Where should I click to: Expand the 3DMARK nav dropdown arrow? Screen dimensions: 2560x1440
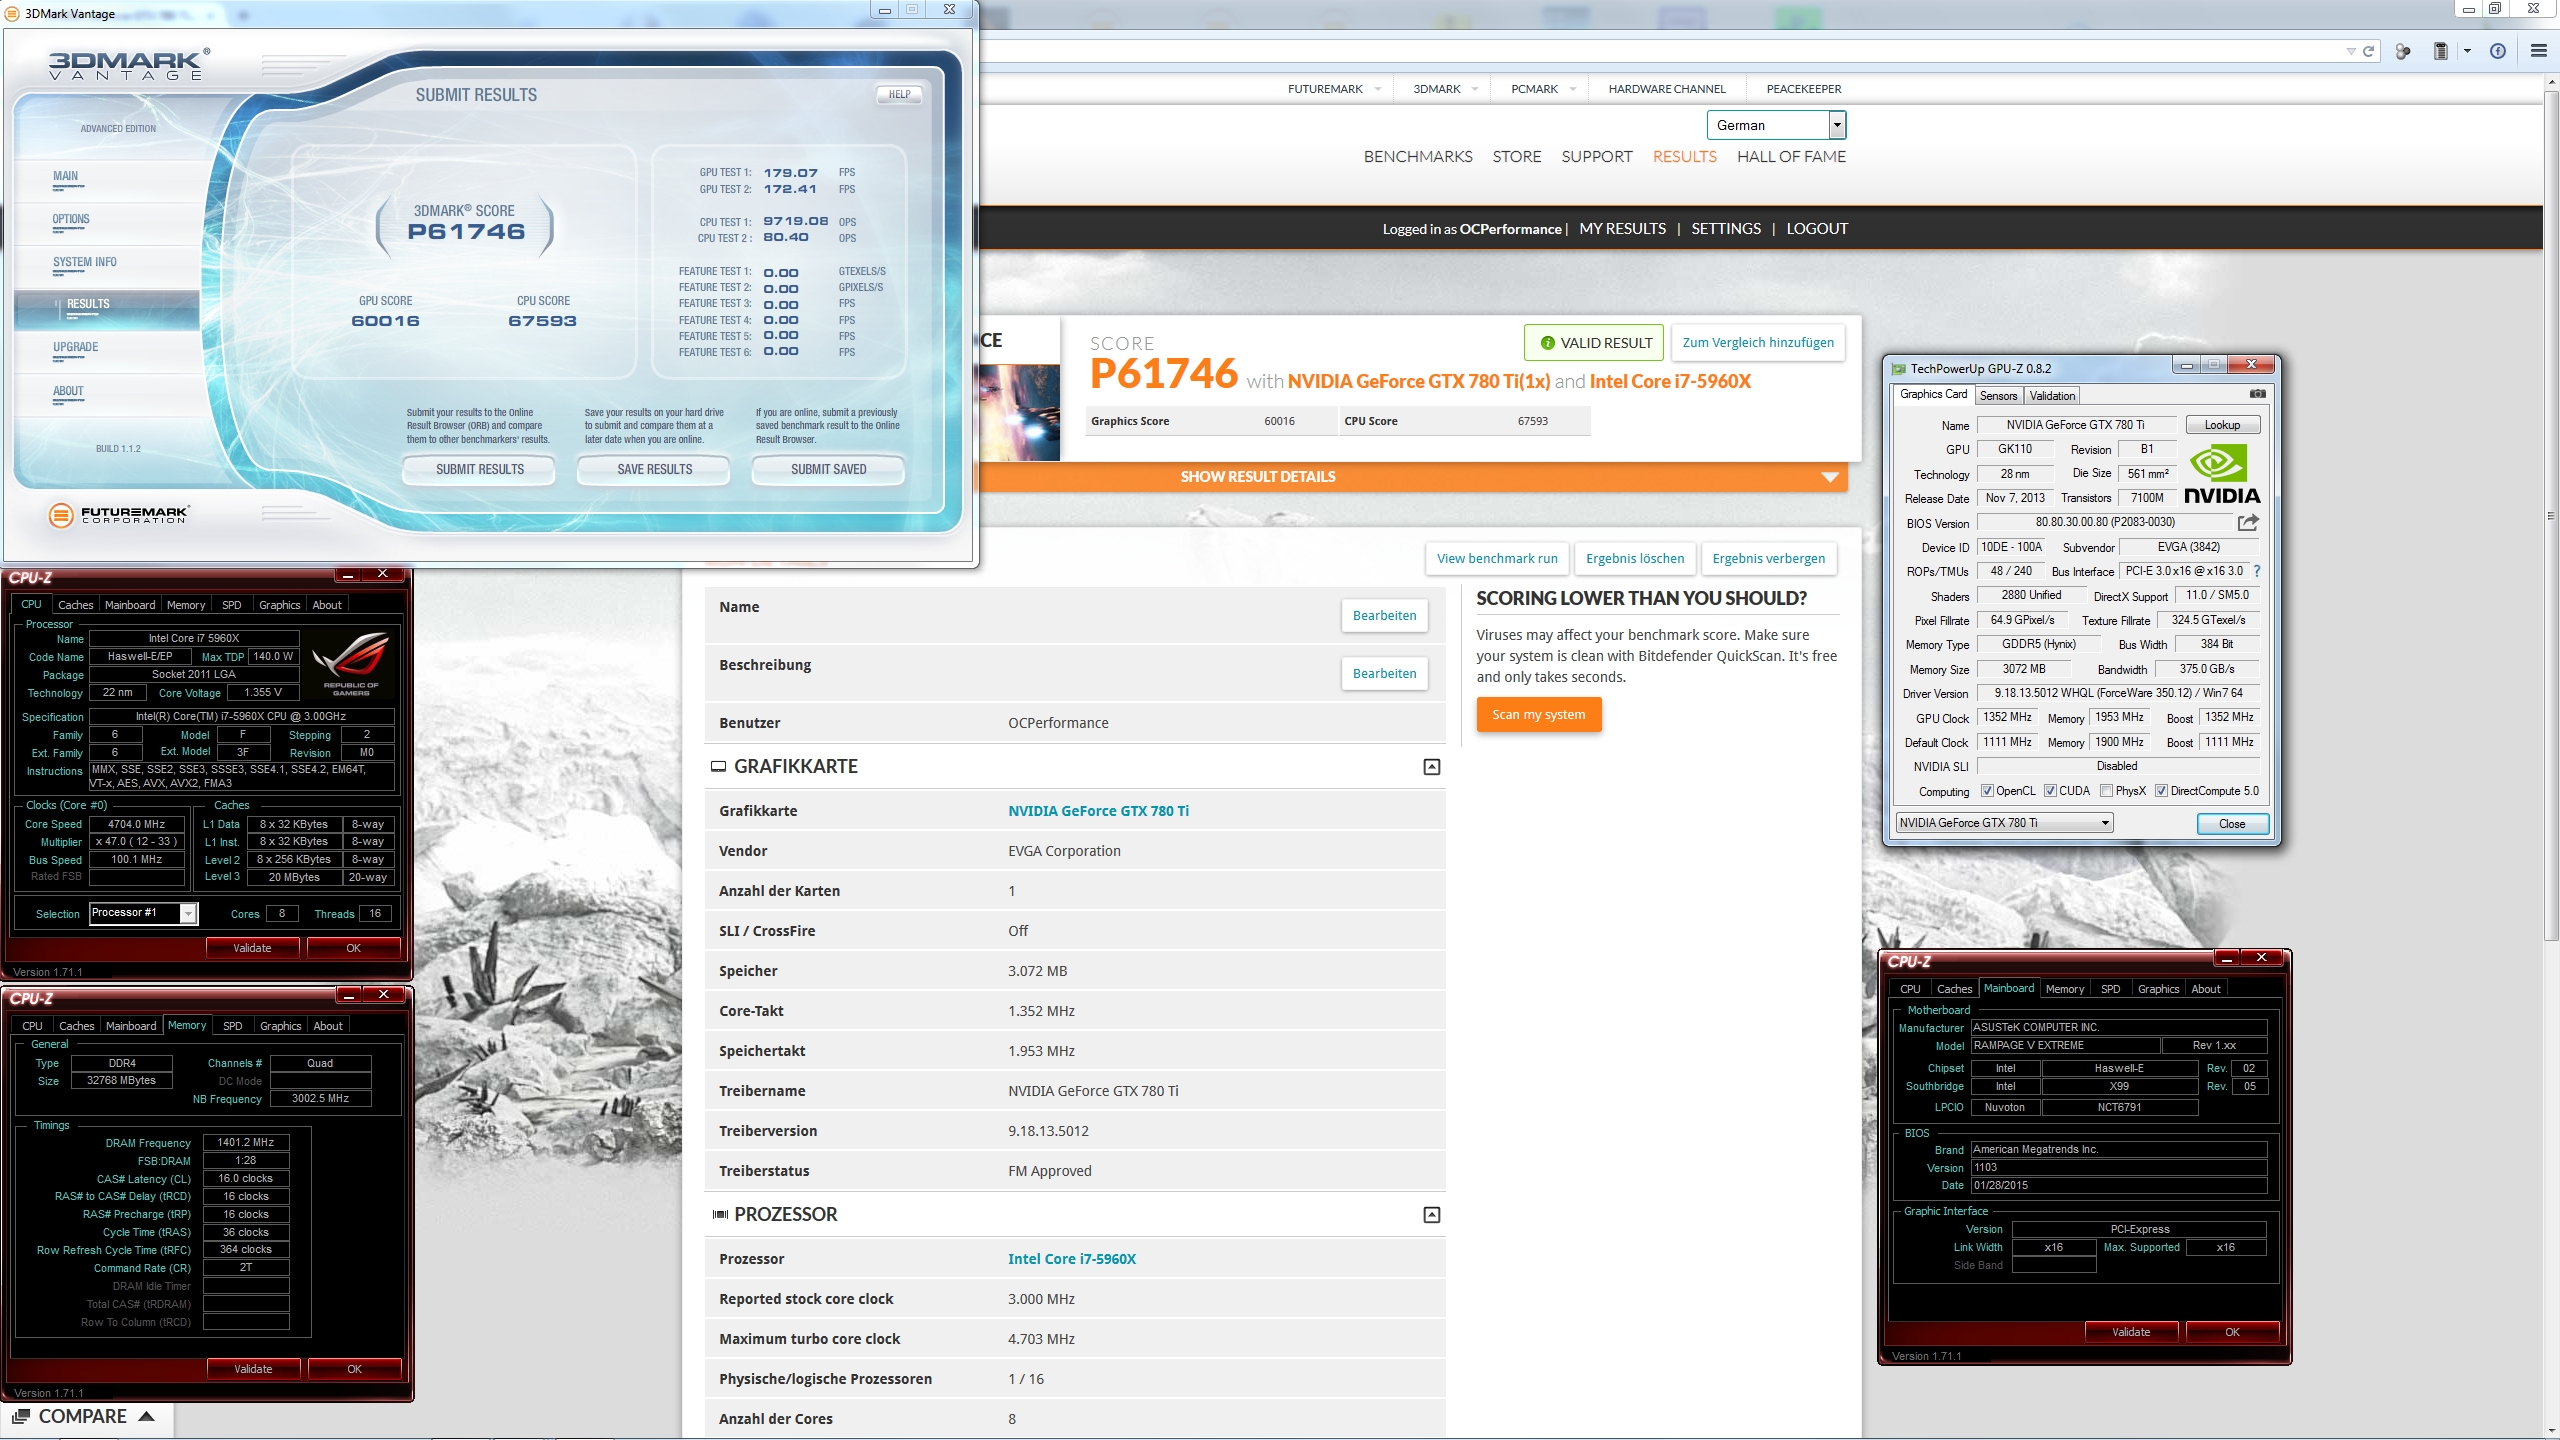pyautogui.click(x=1475, y=89)
